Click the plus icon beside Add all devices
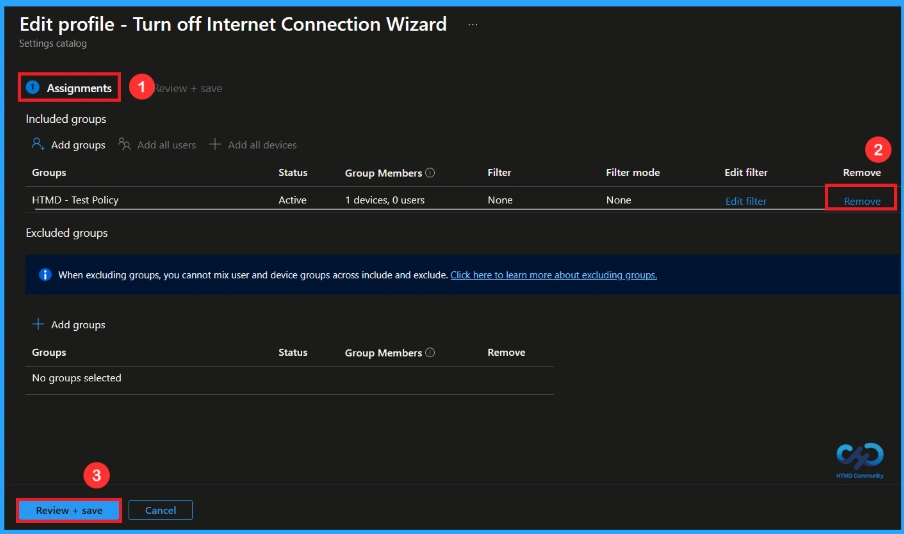This screenshot has height=534, width=904. coord(214,144)
